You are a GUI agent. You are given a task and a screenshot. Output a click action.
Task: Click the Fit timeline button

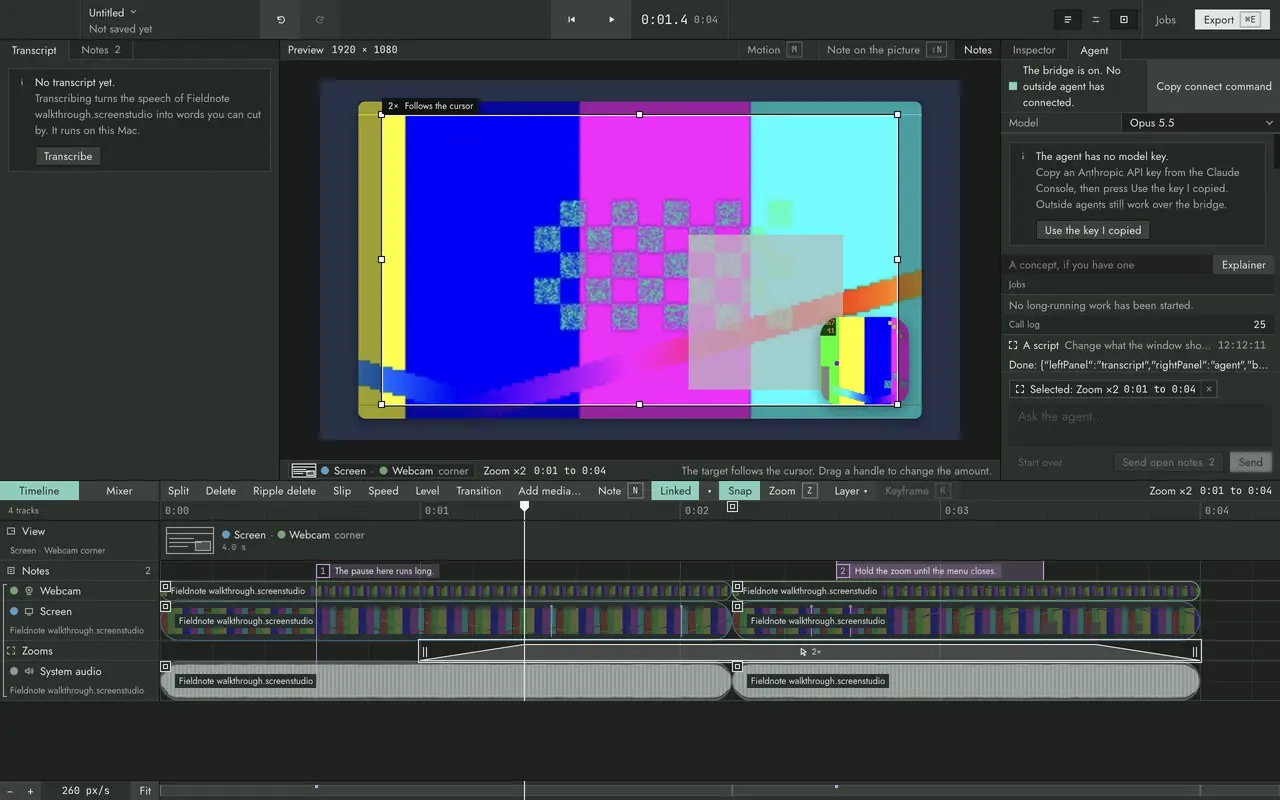tap(145, 791)
